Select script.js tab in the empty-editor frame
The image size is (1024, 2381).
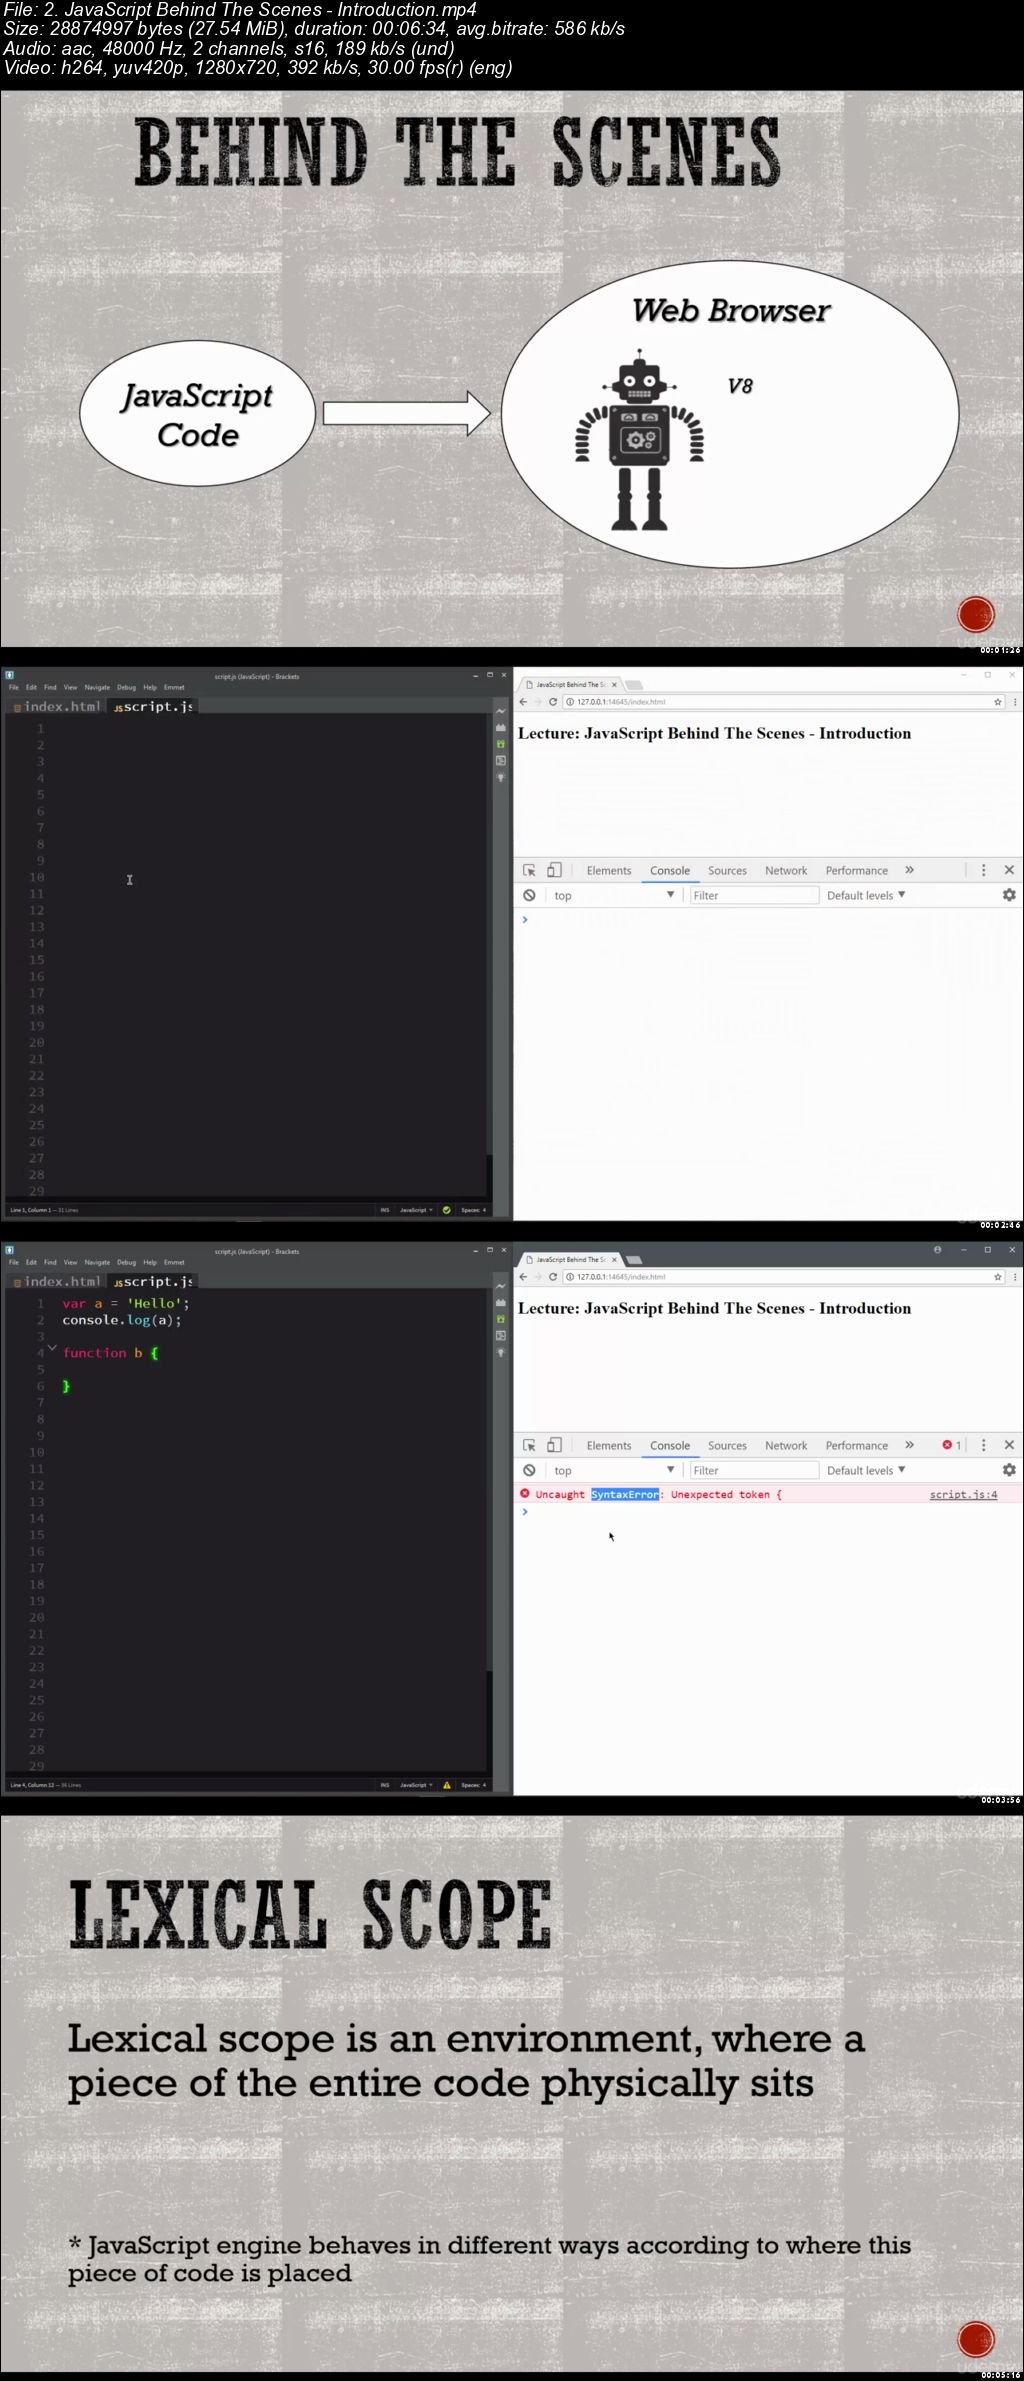click(153, 706)
